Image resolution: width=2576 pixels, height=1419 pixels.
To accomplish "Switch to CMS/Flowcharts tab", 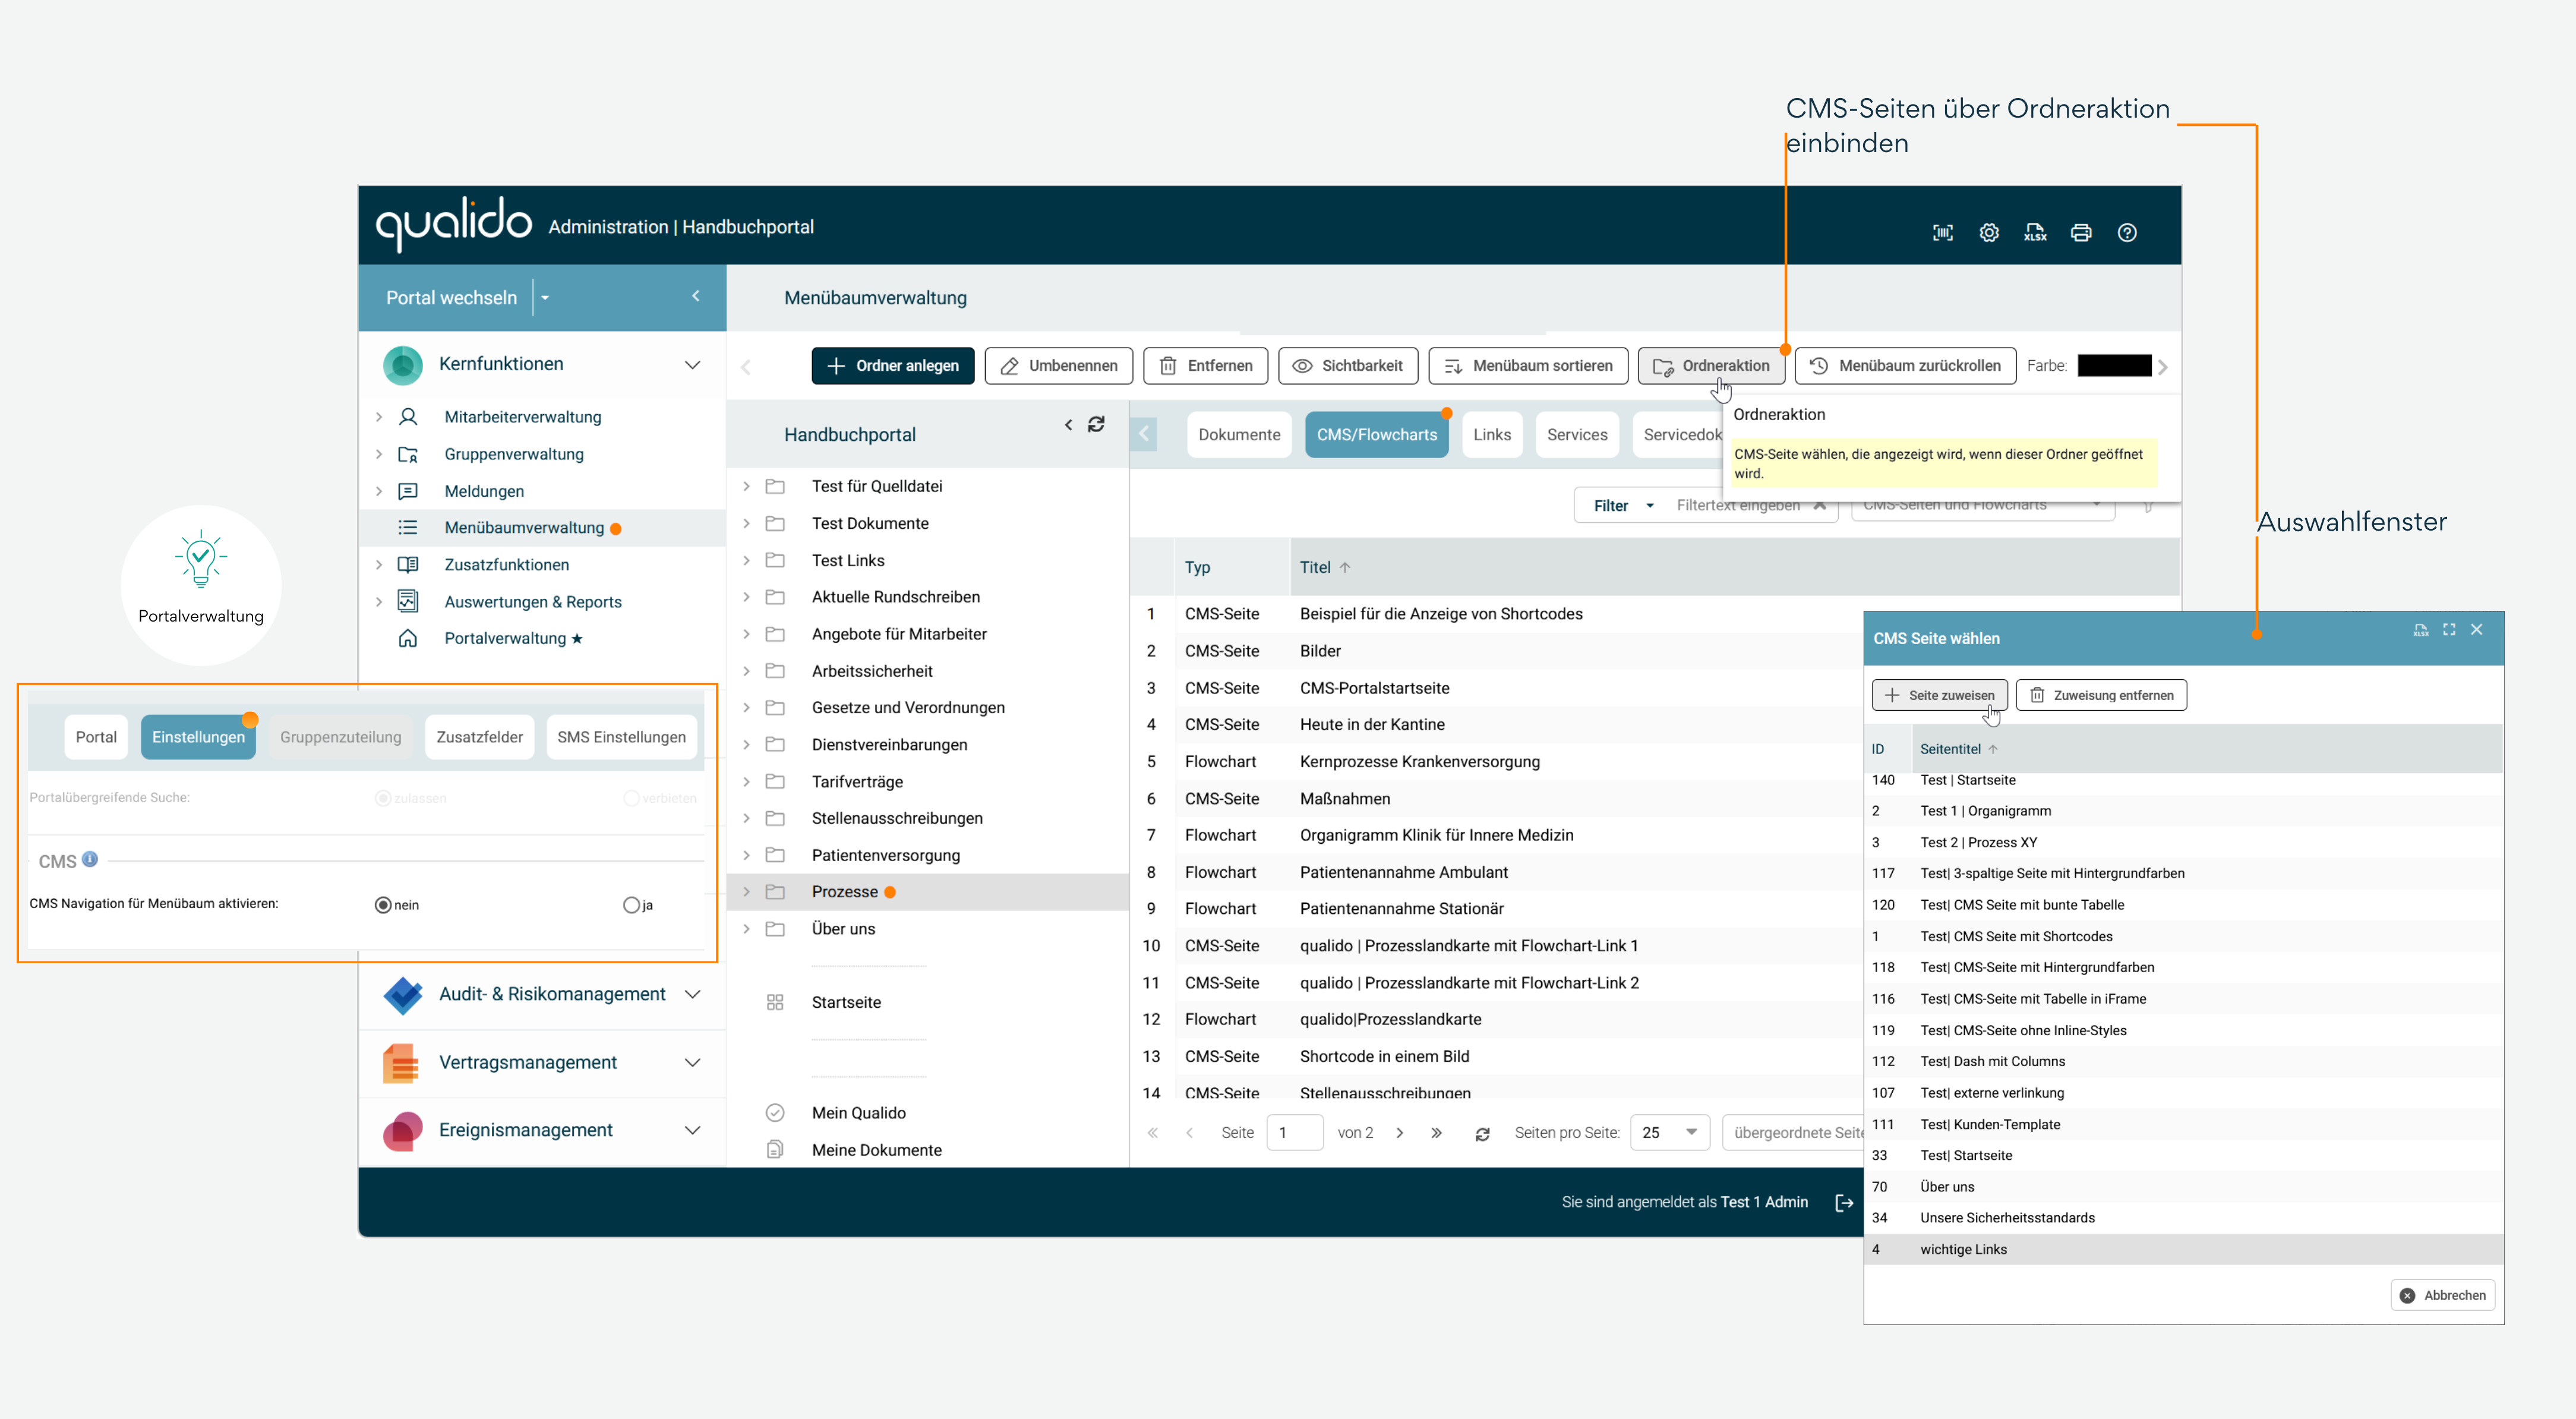I will pos(1376,435).
